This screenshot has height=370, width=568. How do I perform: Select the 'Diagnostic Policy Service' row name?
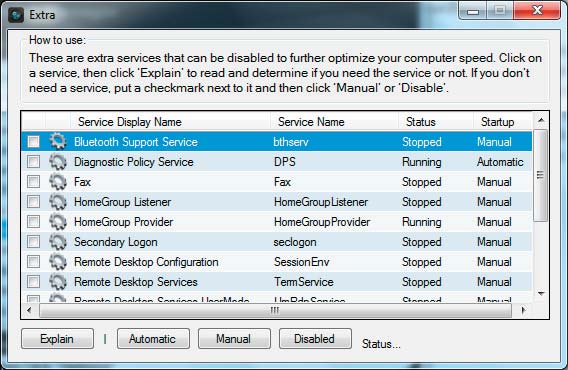click(x=134, y=162)
